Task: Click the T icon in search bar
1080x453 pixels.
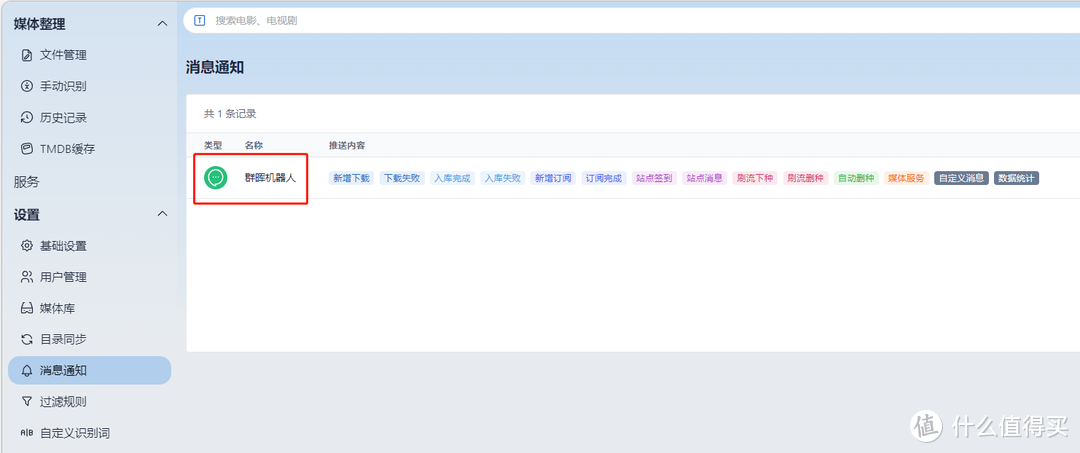Action: click(200, 21)
